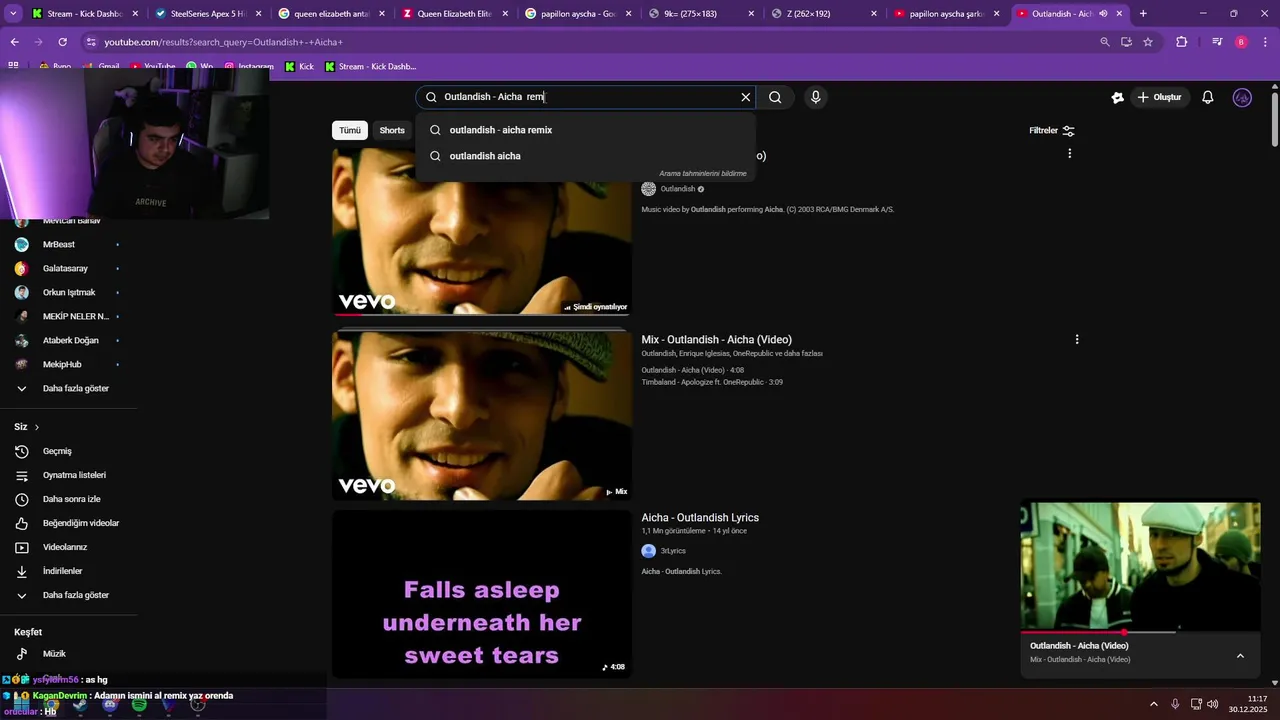The width and height of the screenshot is (1280, 720).
Task: Open 'Stream - Kick Dashb...' bookmark
Action: pos(369,66)
